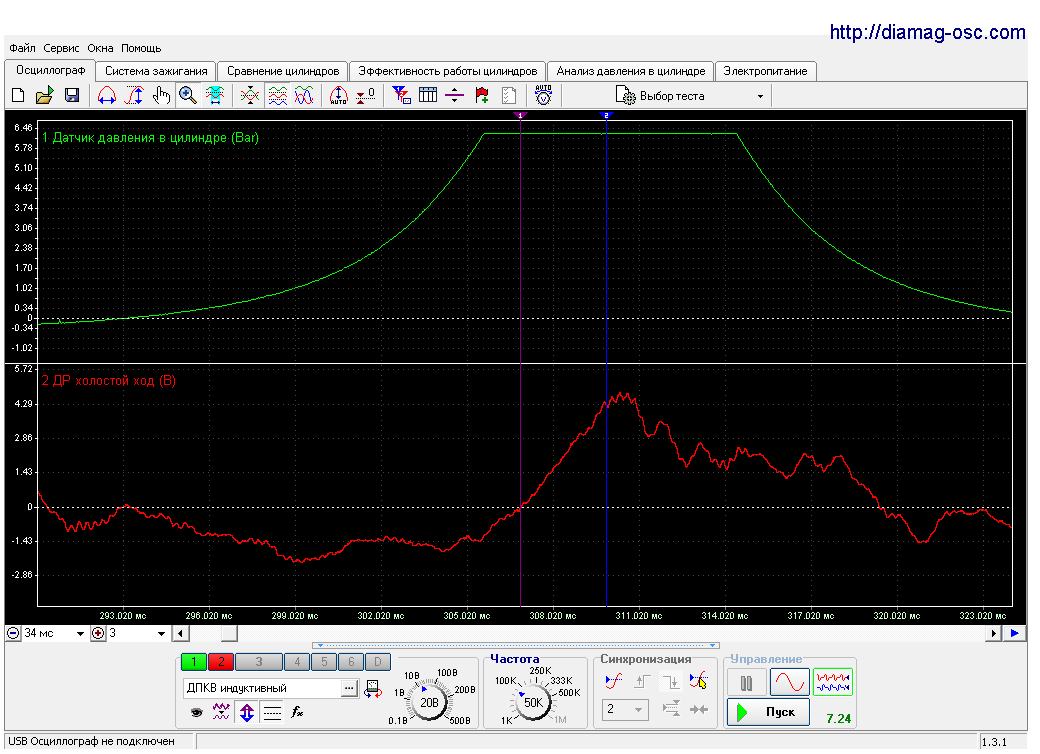Enable channel 3 button

click(259, 661)
